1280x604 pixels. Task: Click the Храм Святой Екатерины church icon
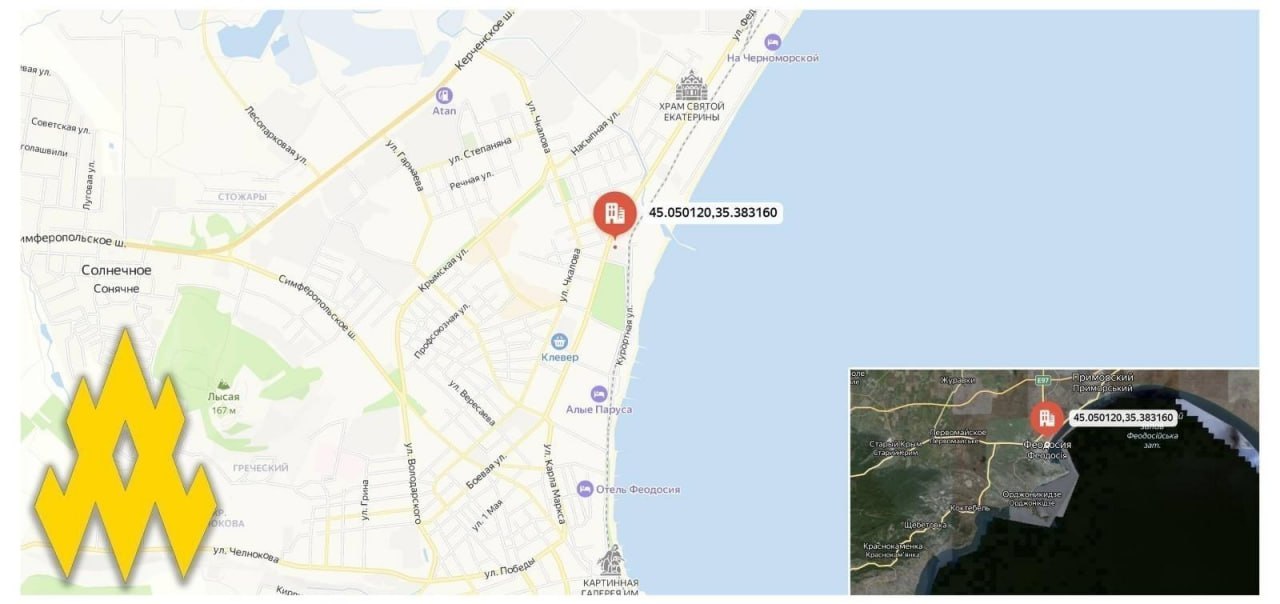click(x=690, y=85)
